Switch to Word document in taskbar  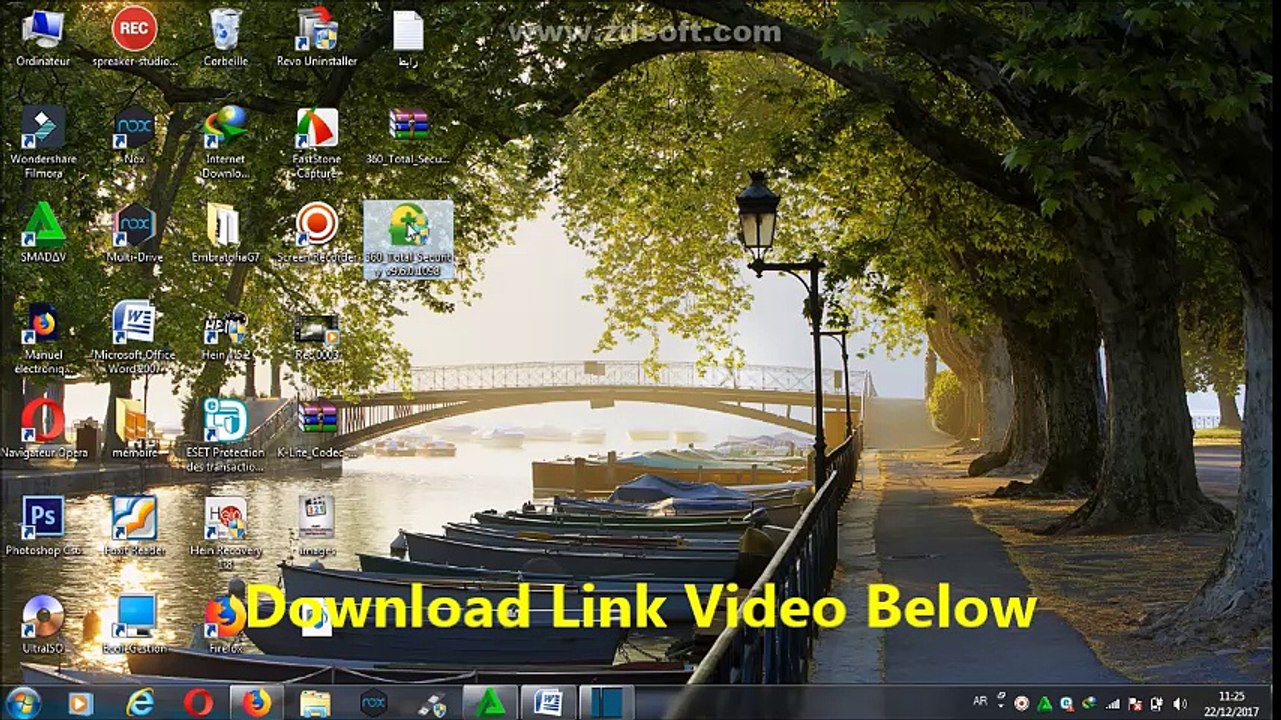pos(548,703)
